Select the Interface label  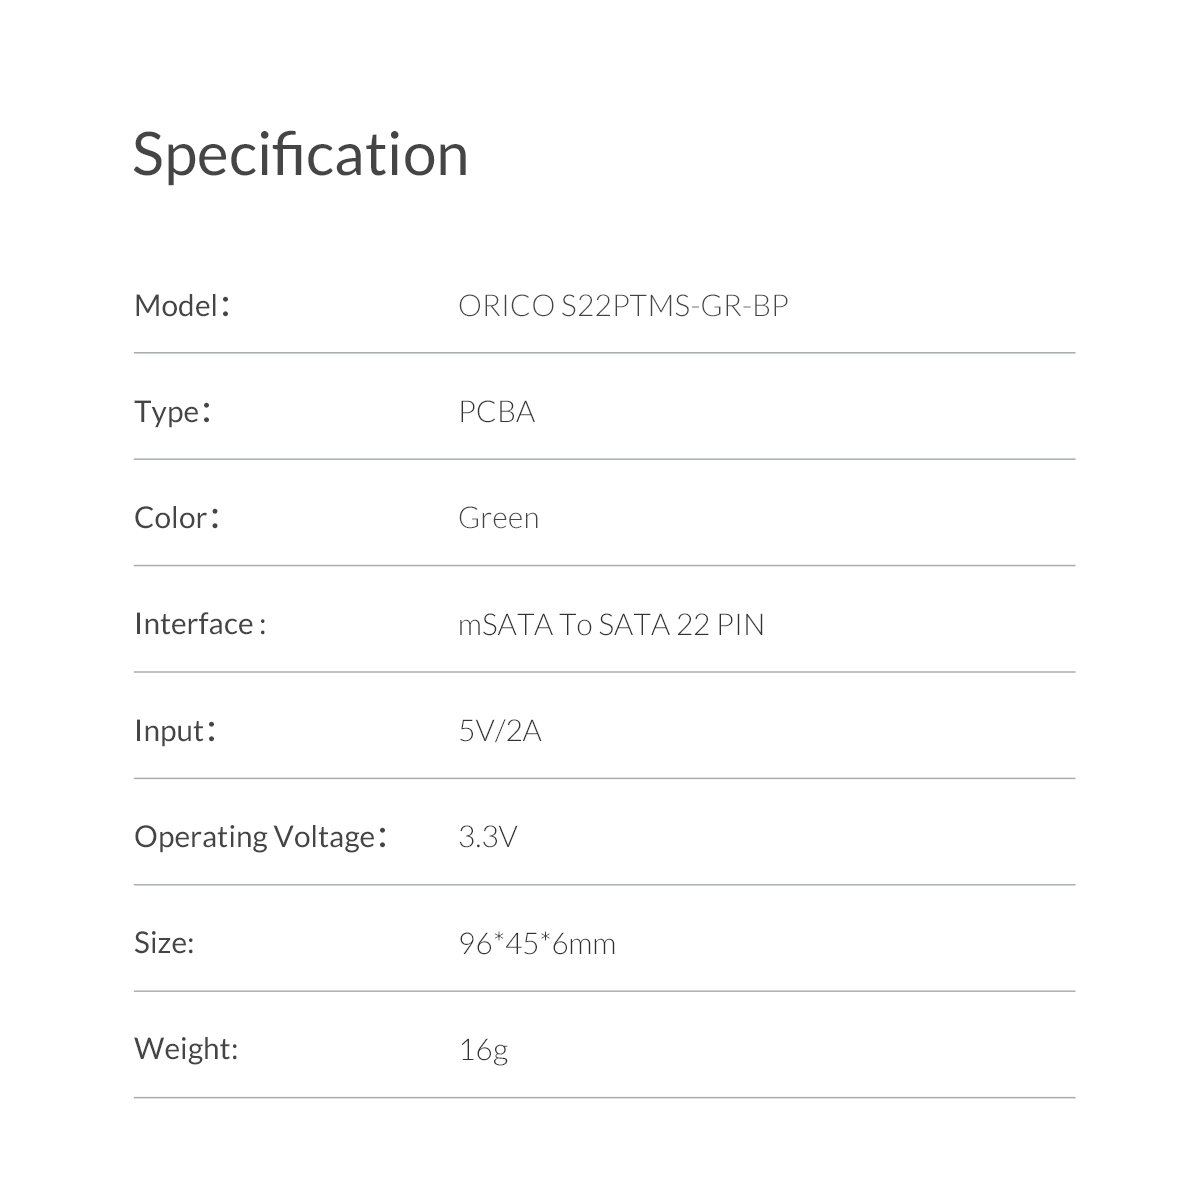coord(200,624)
